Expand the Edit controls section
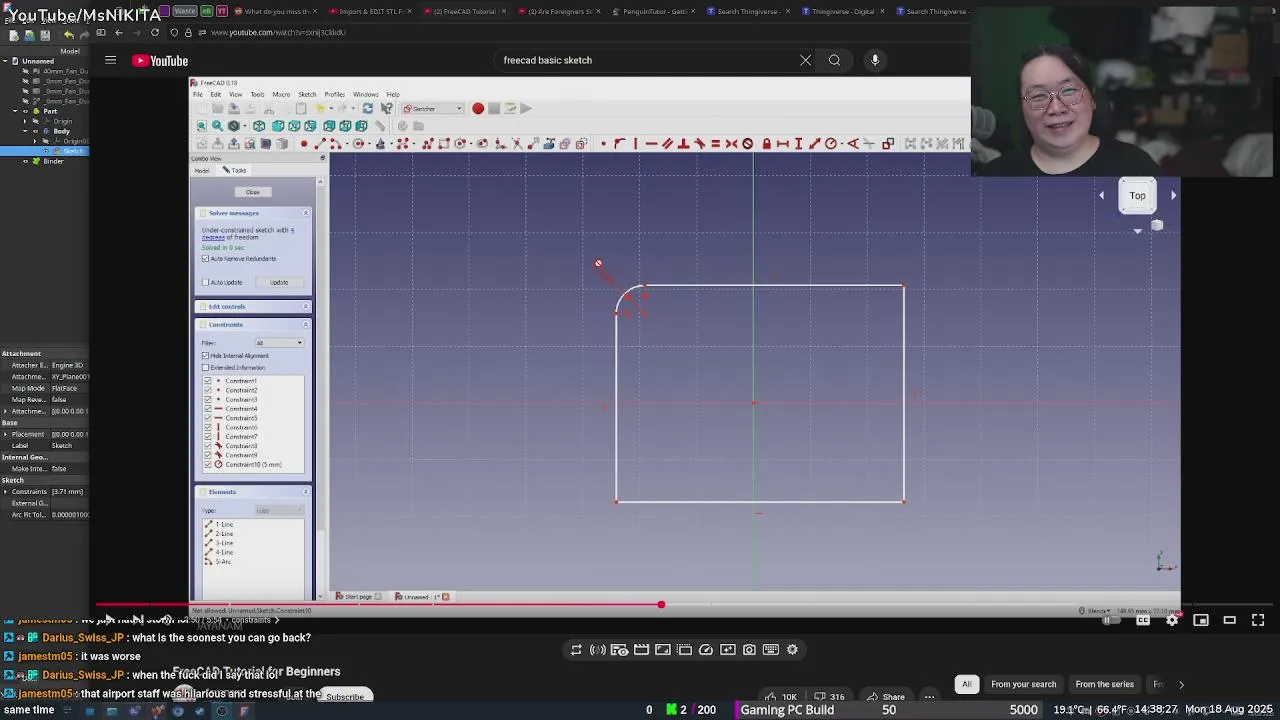1280x720 pixels. coord(306,306)
